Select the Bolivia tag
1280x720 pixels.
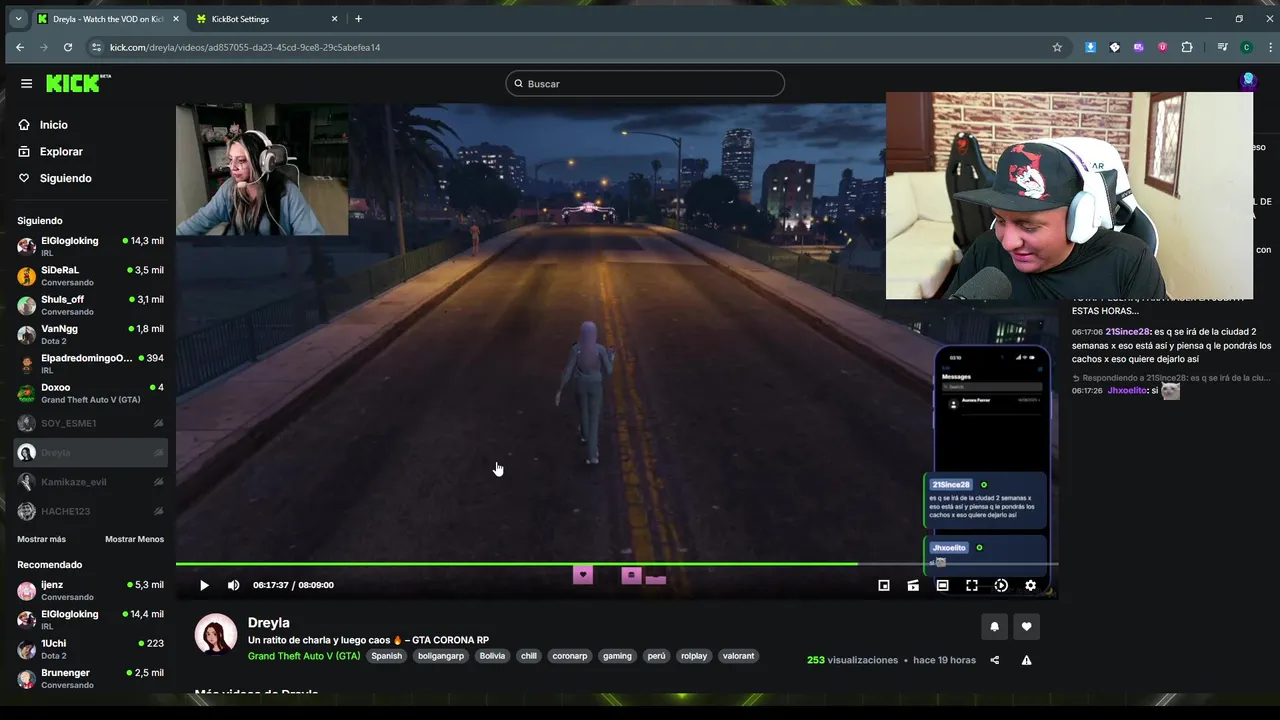pyautogui.click(x=492, y=656)
